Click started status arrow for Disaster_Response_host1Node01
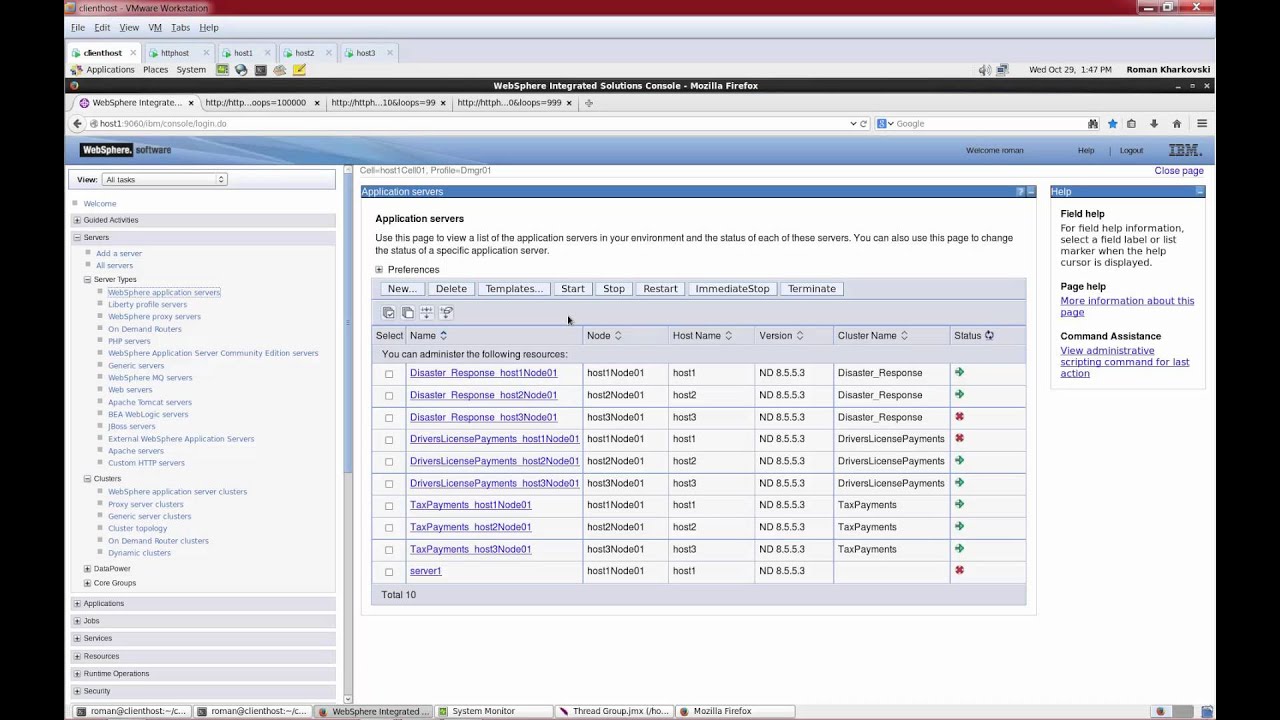The image size is (1280, 720). [x=959, y=373]
